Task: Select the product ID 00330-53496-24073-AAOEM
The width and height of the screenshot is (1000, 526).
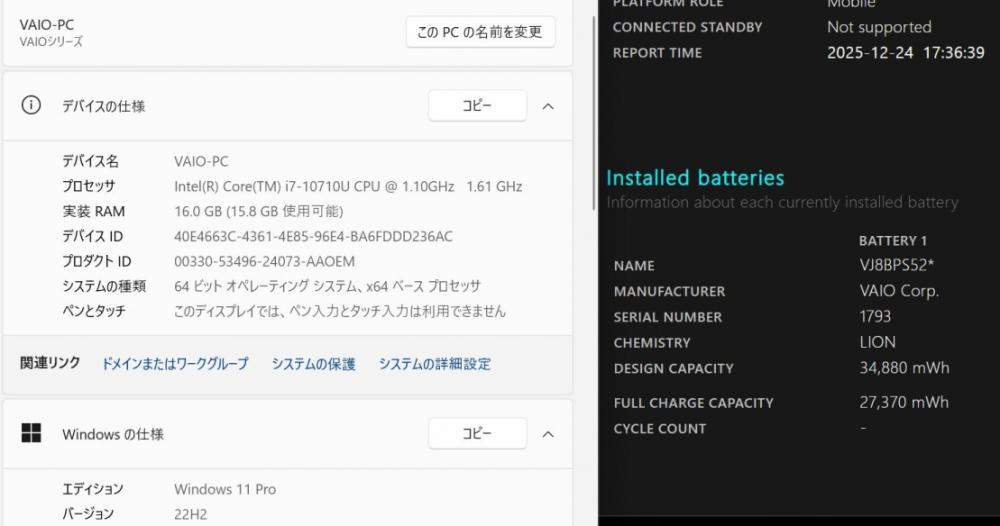Action: (264, 261)
